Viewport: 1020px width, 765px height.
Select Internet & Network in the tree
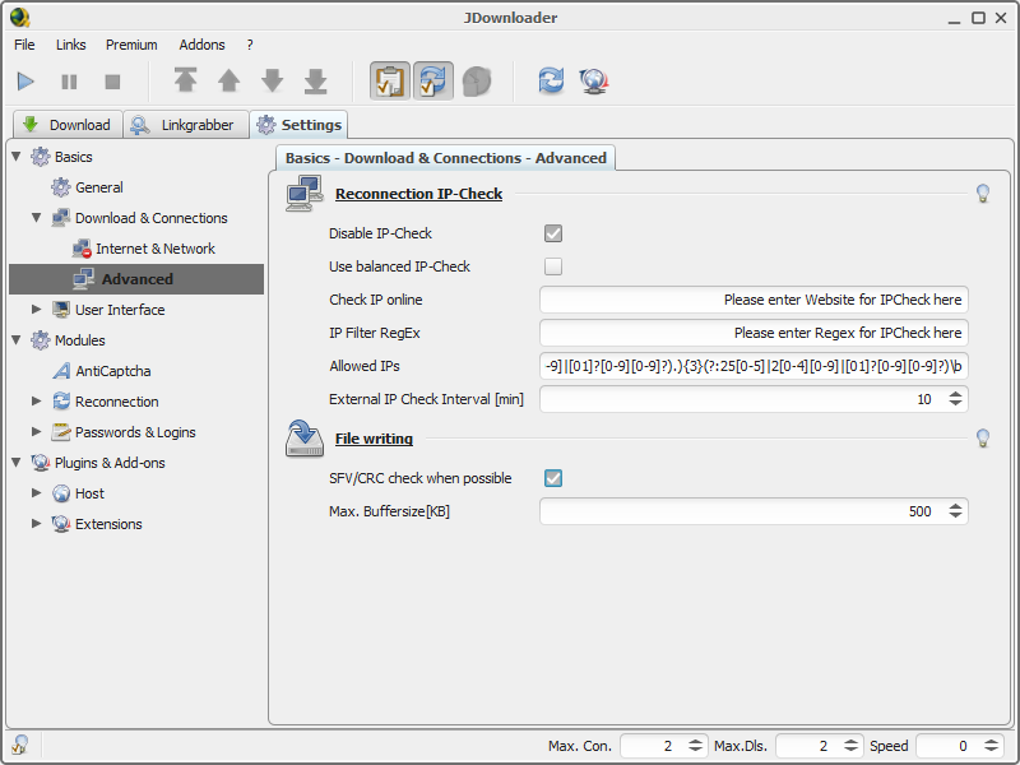(x=155, y=248)
